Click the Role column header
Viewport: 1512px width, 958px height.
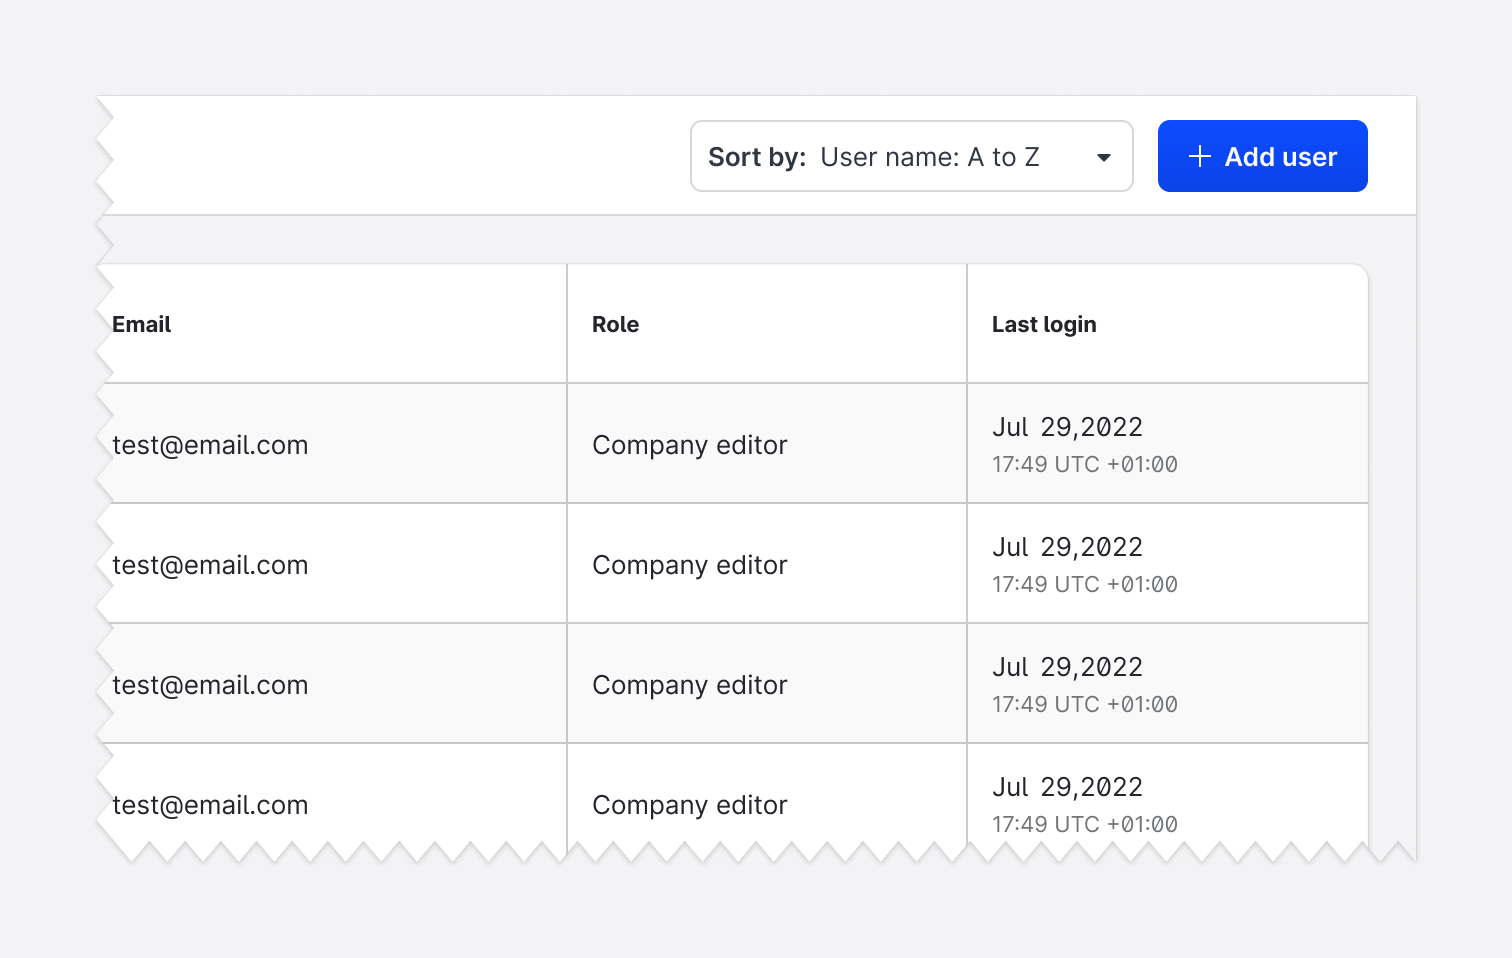[615, 324]
